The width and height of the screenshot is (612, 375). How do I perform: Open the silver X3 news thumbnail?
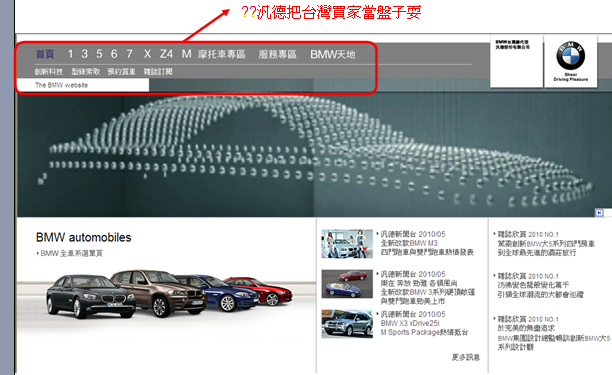point(347,324)
